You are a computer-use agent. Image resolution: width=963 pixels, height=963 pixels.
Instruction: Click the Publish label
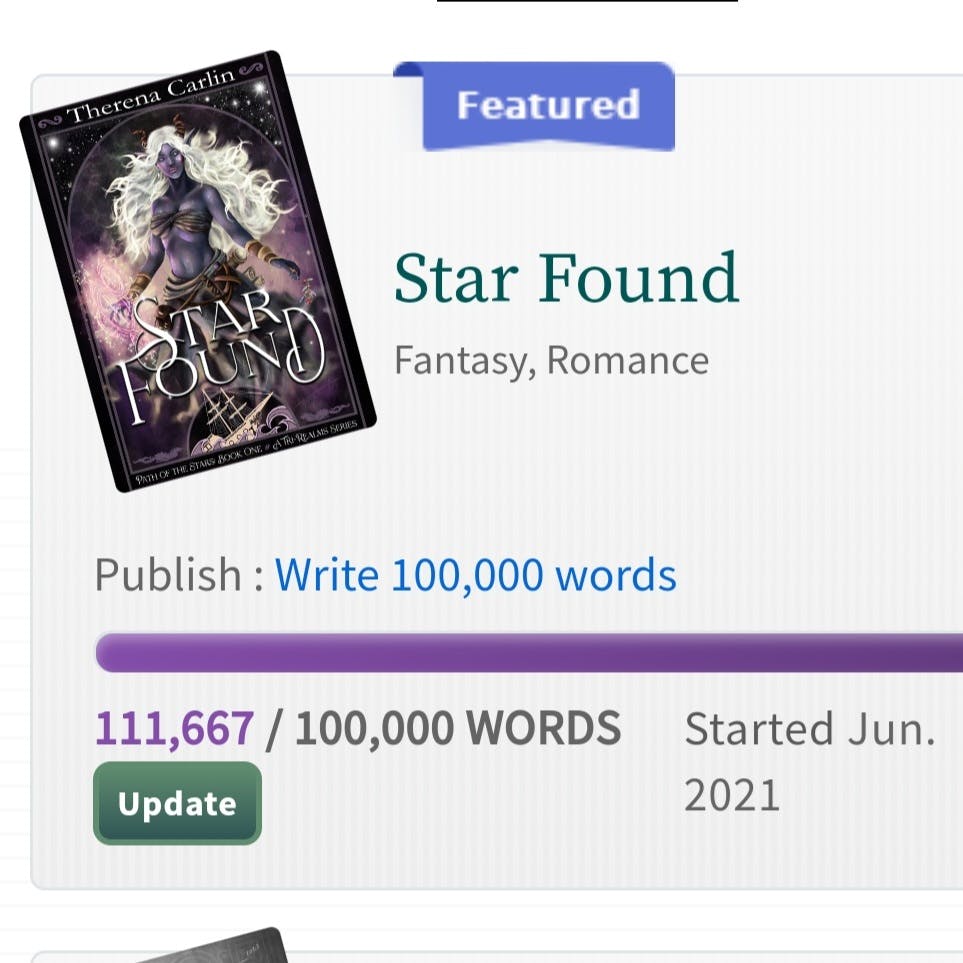(168, 575)
